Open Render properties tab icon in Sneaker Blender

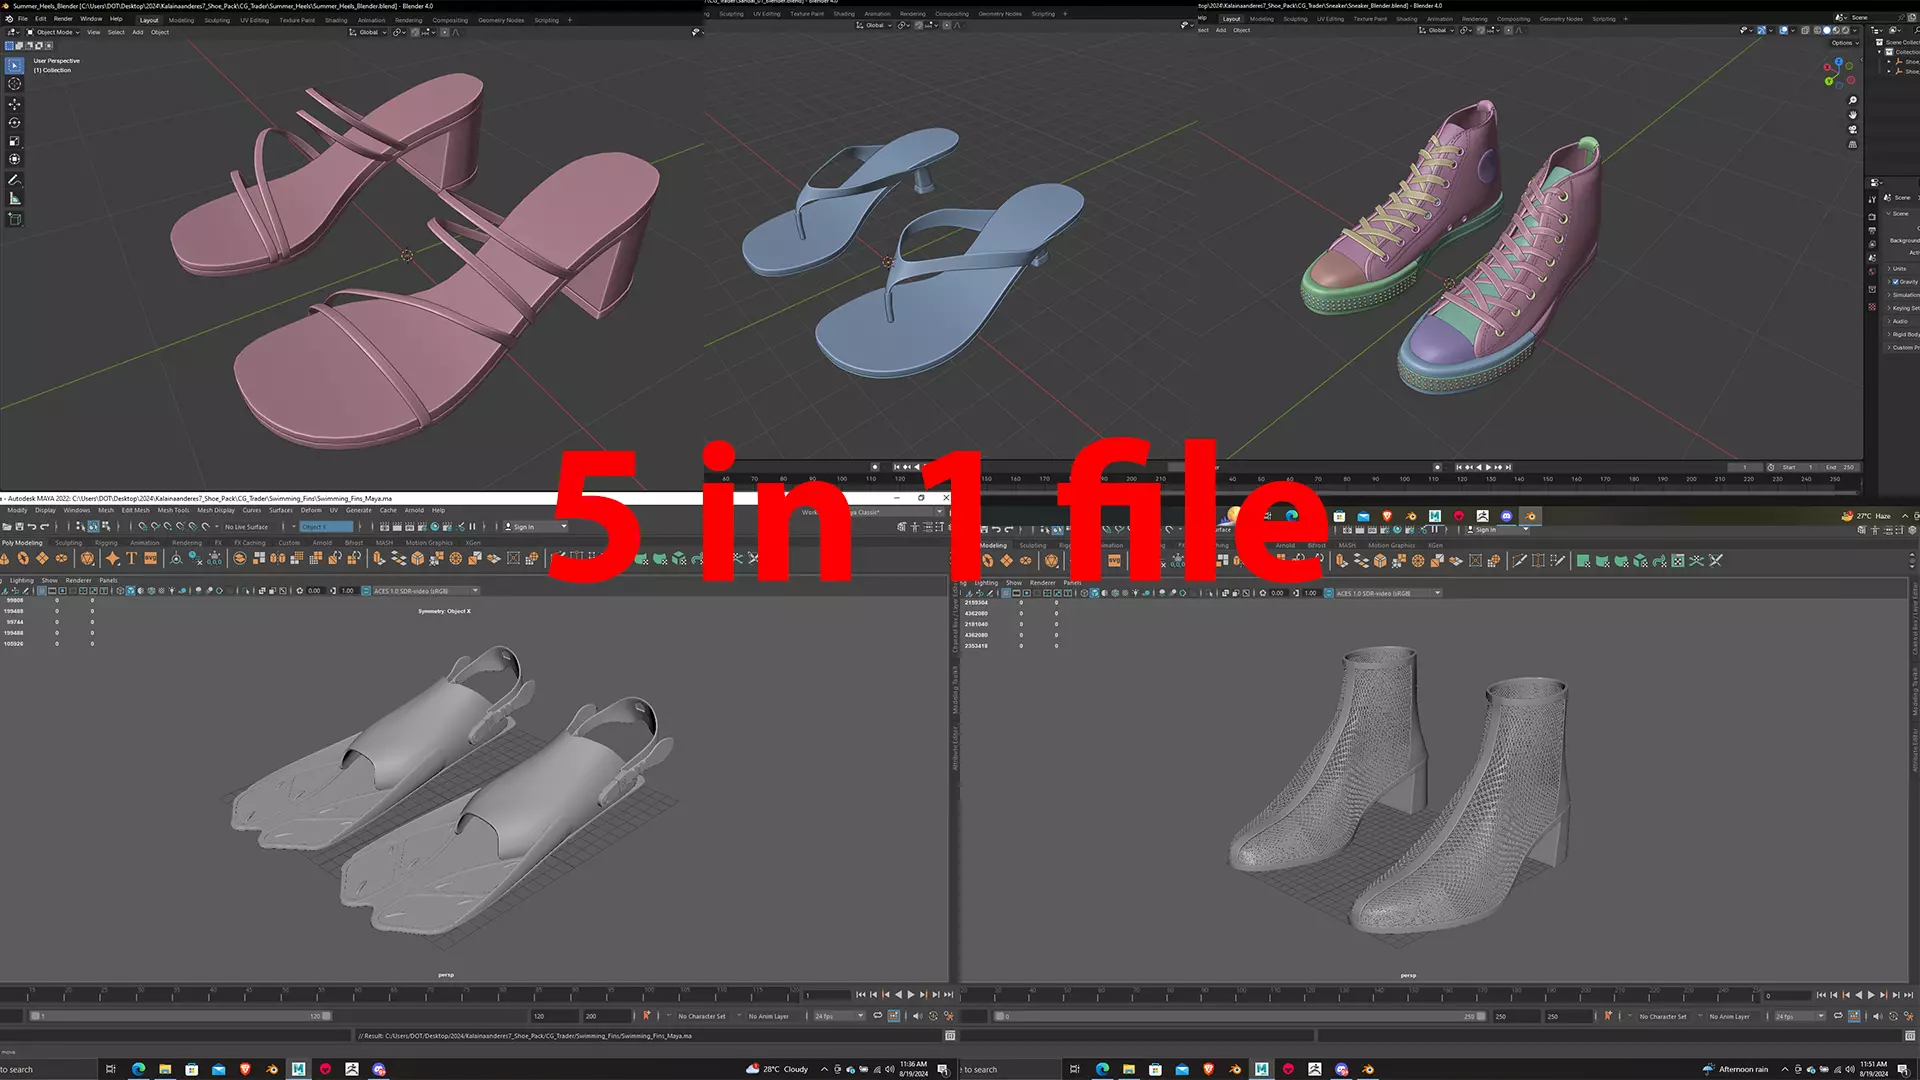[x=1872, y=216]
